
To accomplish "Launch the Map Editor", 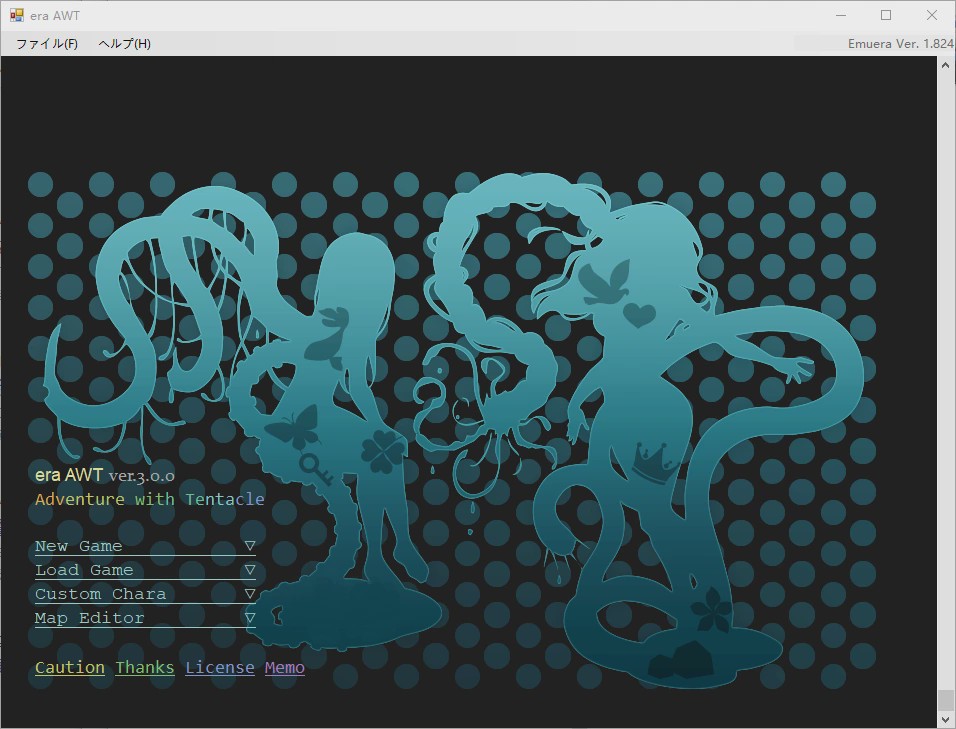I will point(90,618).
